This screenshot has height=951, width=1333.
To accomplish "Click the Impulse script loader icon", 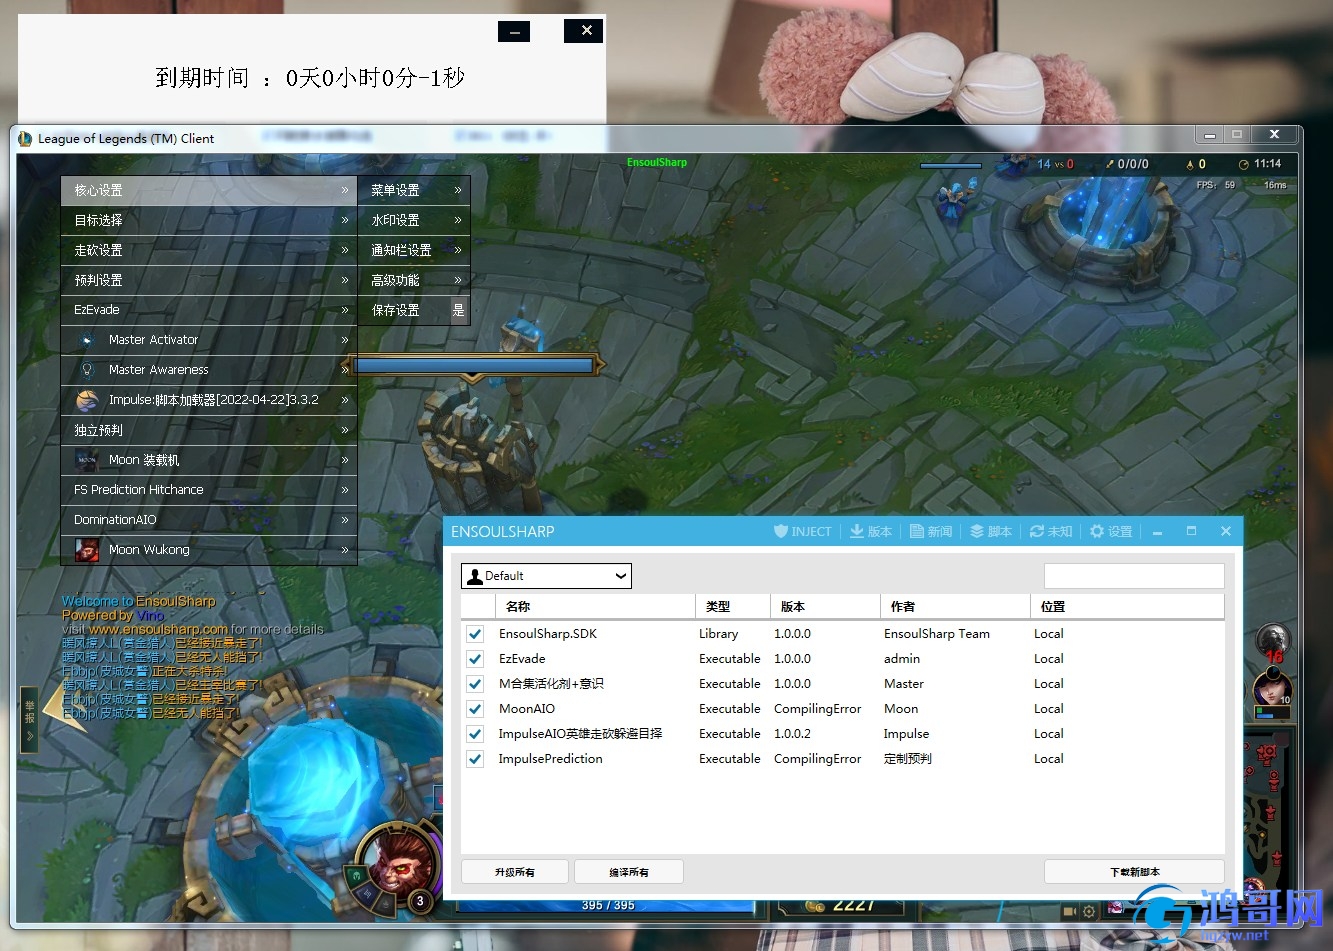I will point(87,400).
